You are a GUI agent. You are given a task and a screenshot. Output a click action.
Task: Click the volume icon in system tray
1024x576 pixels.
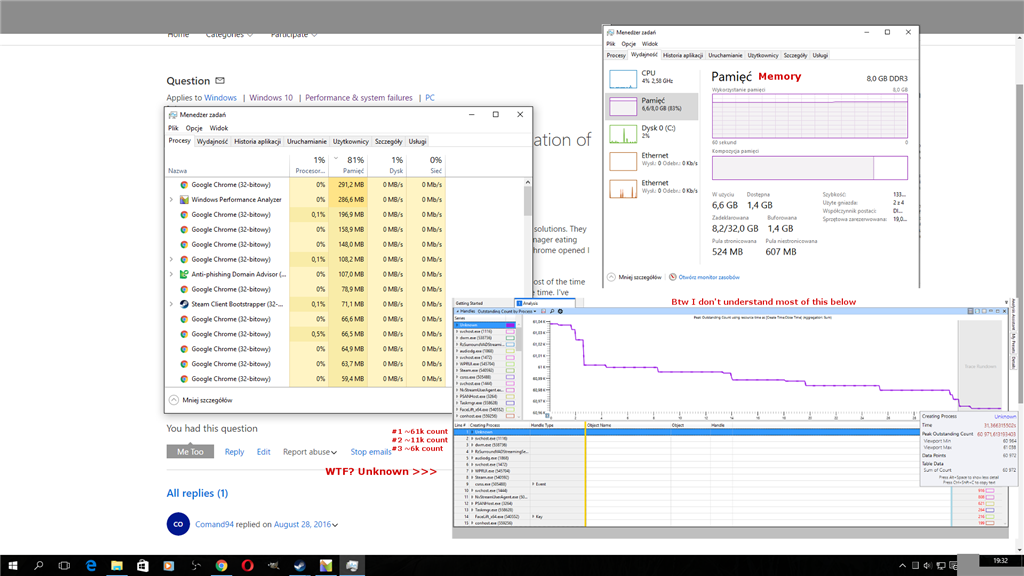pos(928,566)
